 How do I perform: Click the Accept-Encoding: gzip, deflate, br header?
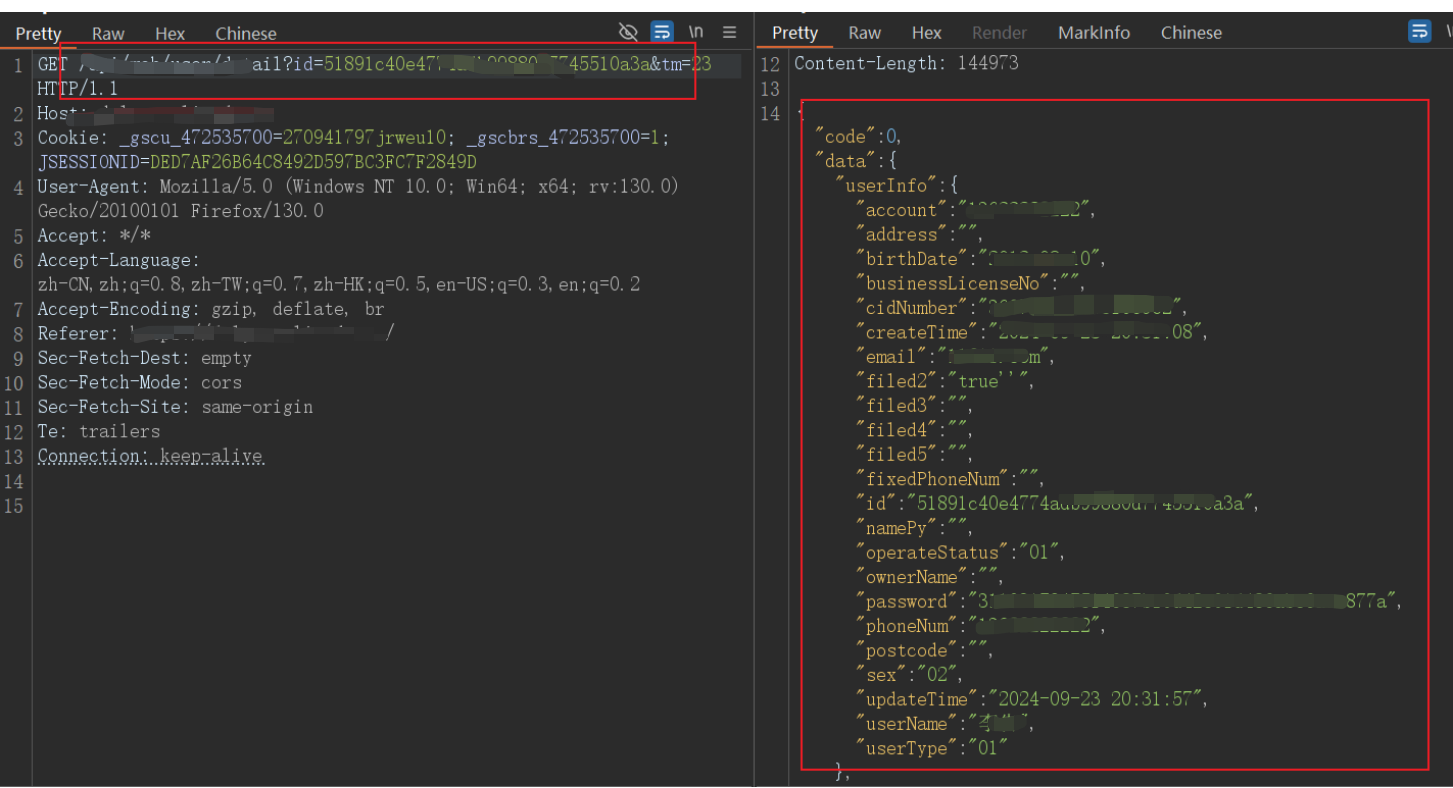coord(210,309)
